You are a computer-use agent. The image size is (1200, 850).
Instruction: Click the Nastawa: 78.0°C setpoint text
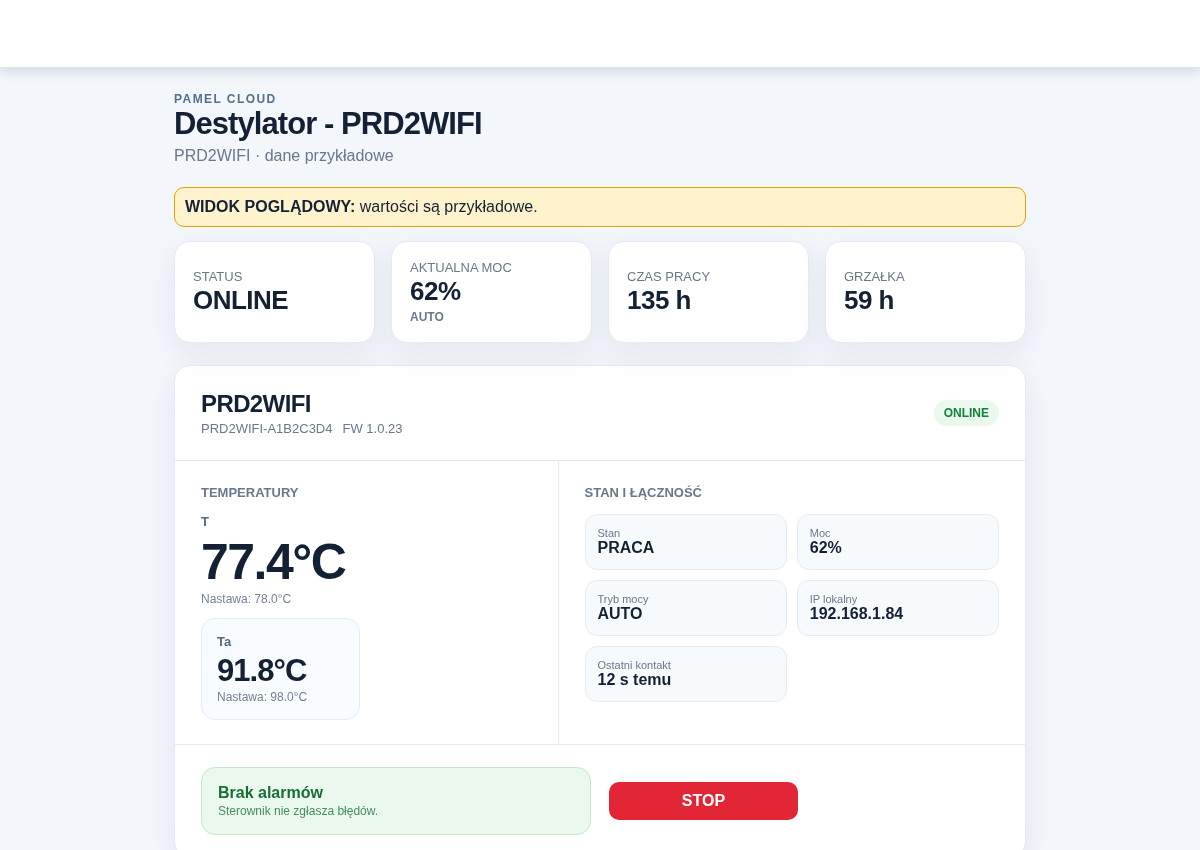click(x=246, y=599)
